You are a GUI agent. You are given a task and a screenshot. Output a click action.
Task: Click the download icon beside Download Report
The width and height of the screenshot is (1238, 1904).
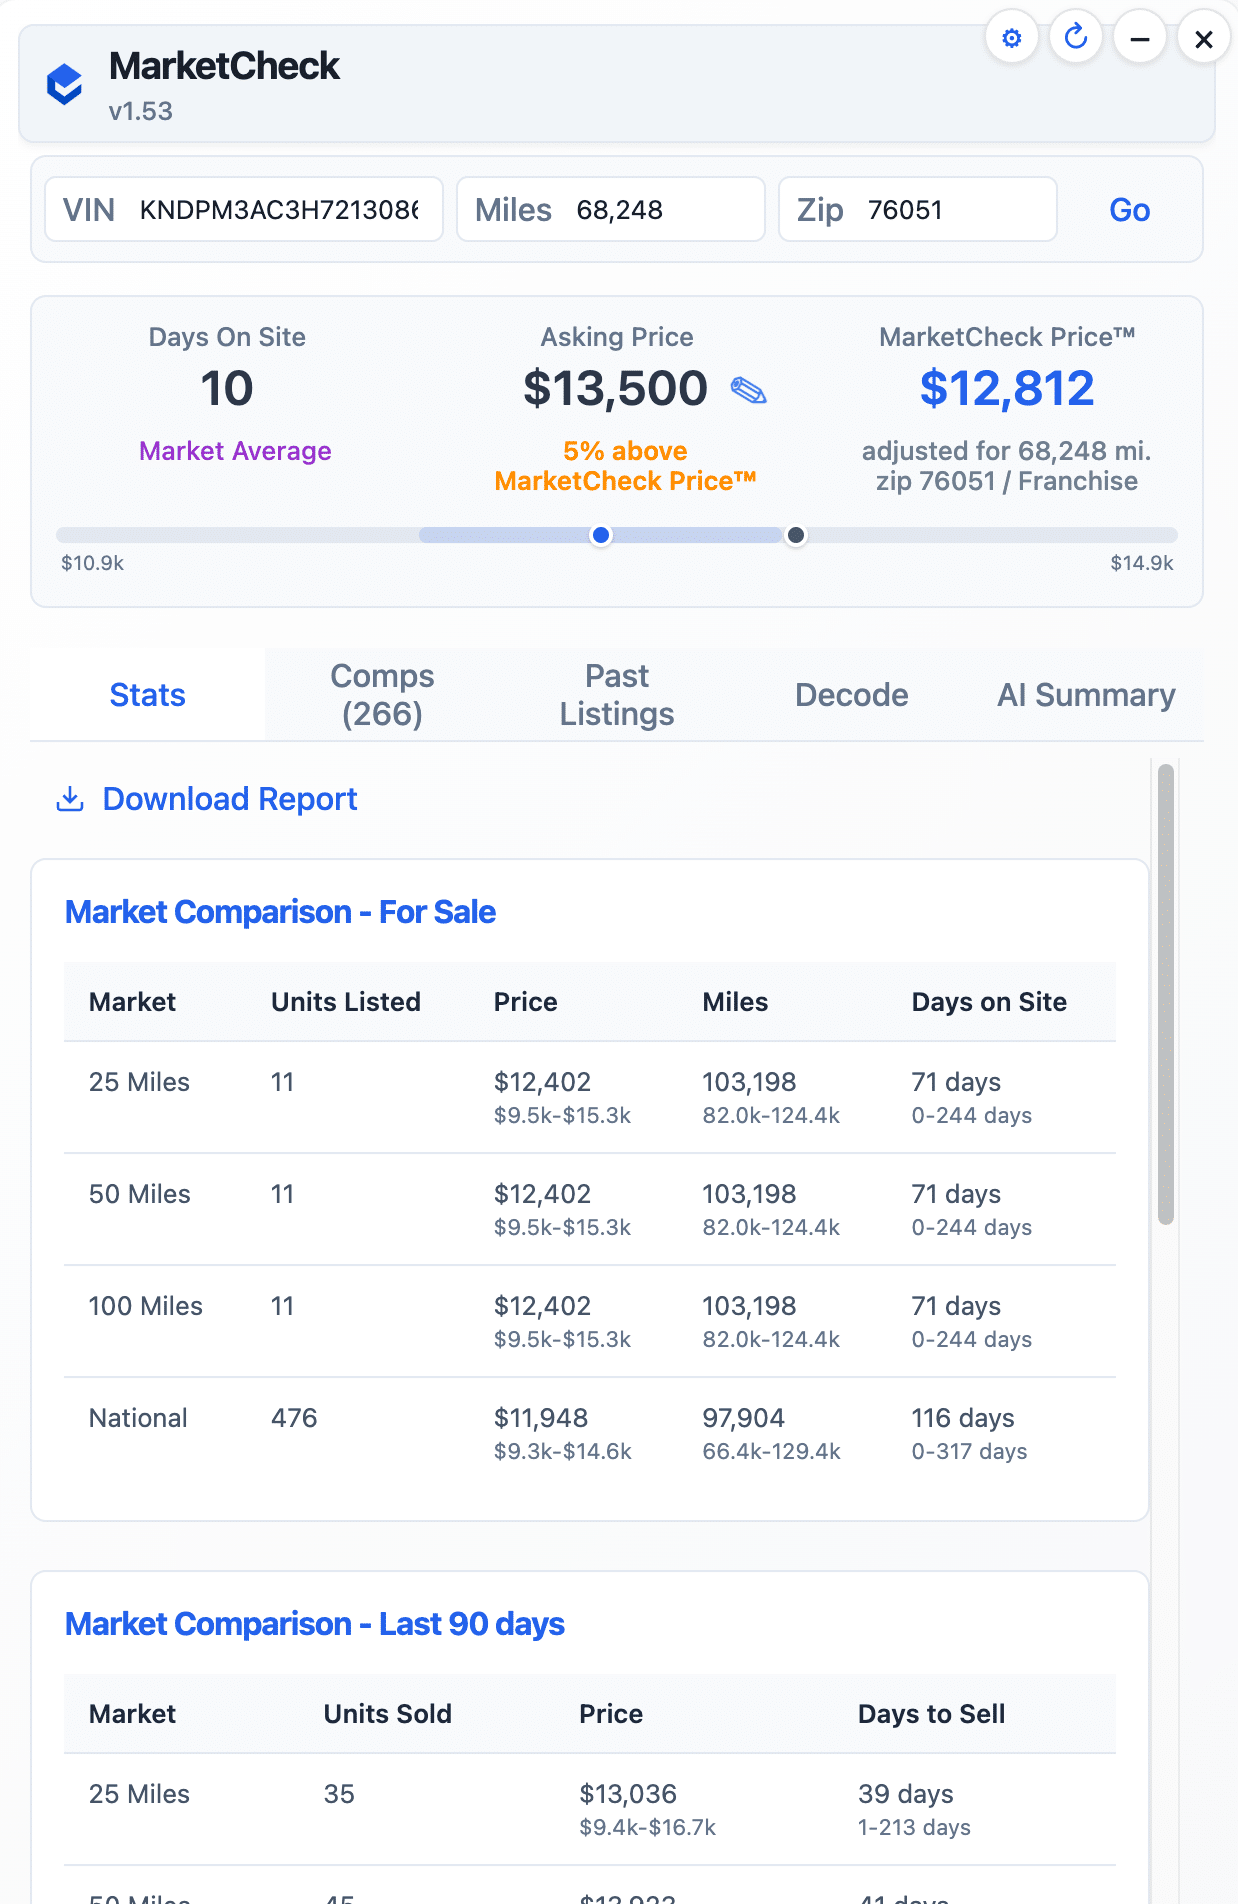click(x=70, y=799)
